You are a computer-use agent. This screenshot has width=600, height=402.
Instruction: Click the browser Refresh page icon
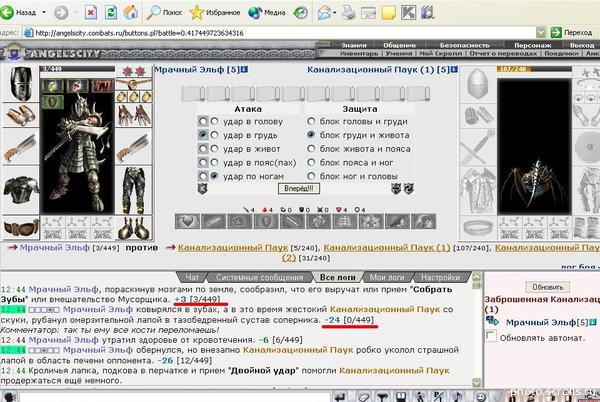coord(111,13)
